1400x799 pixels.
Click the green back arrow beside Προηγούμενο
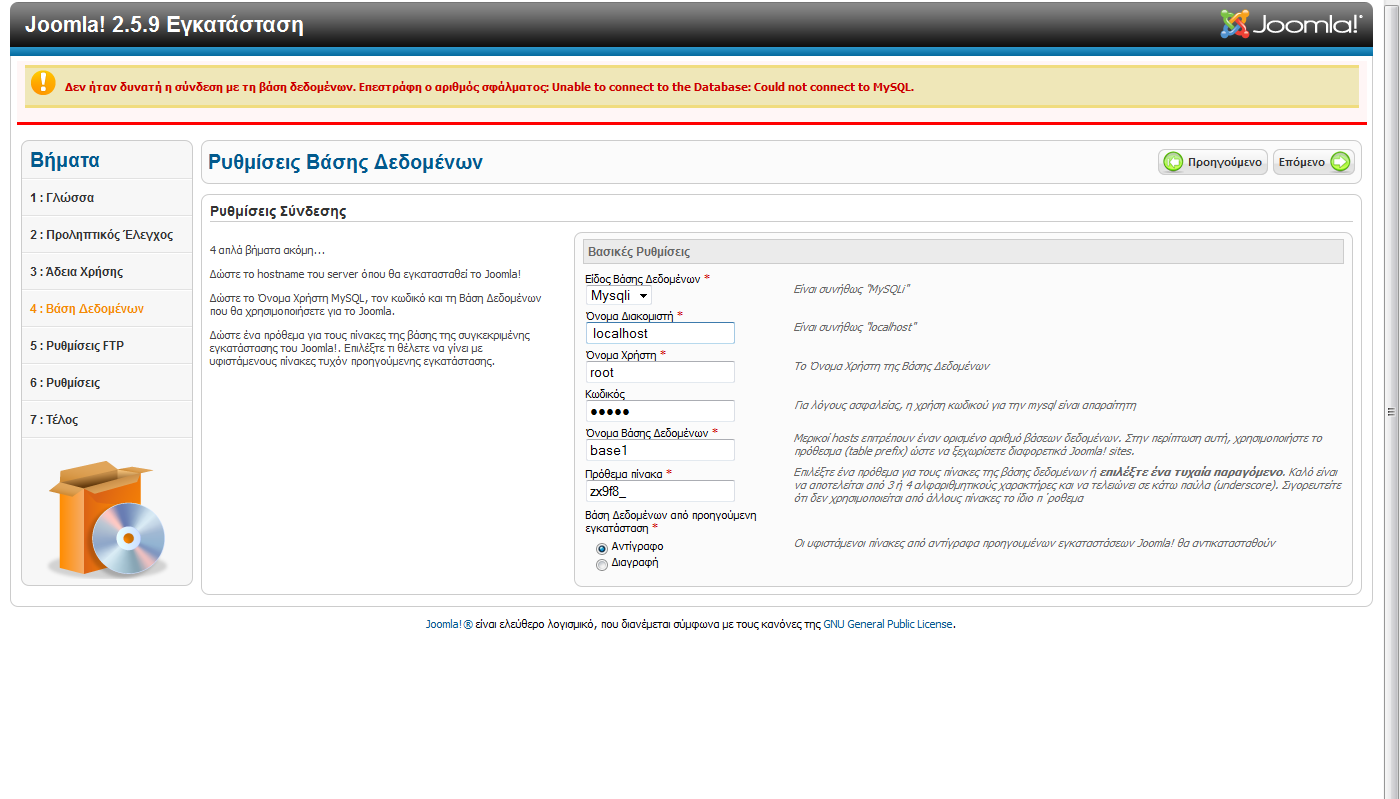pyautogui.click(x=1173, y=162)
